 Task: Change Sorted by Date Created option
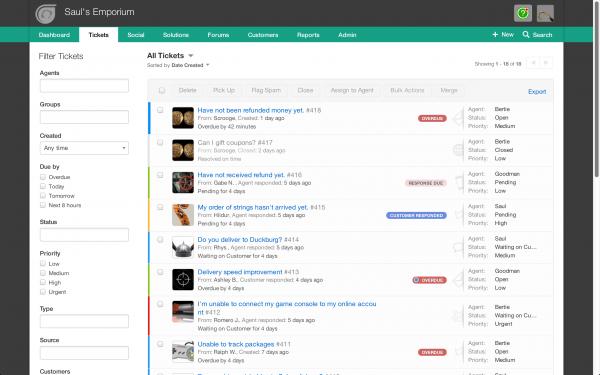(190, 65)
